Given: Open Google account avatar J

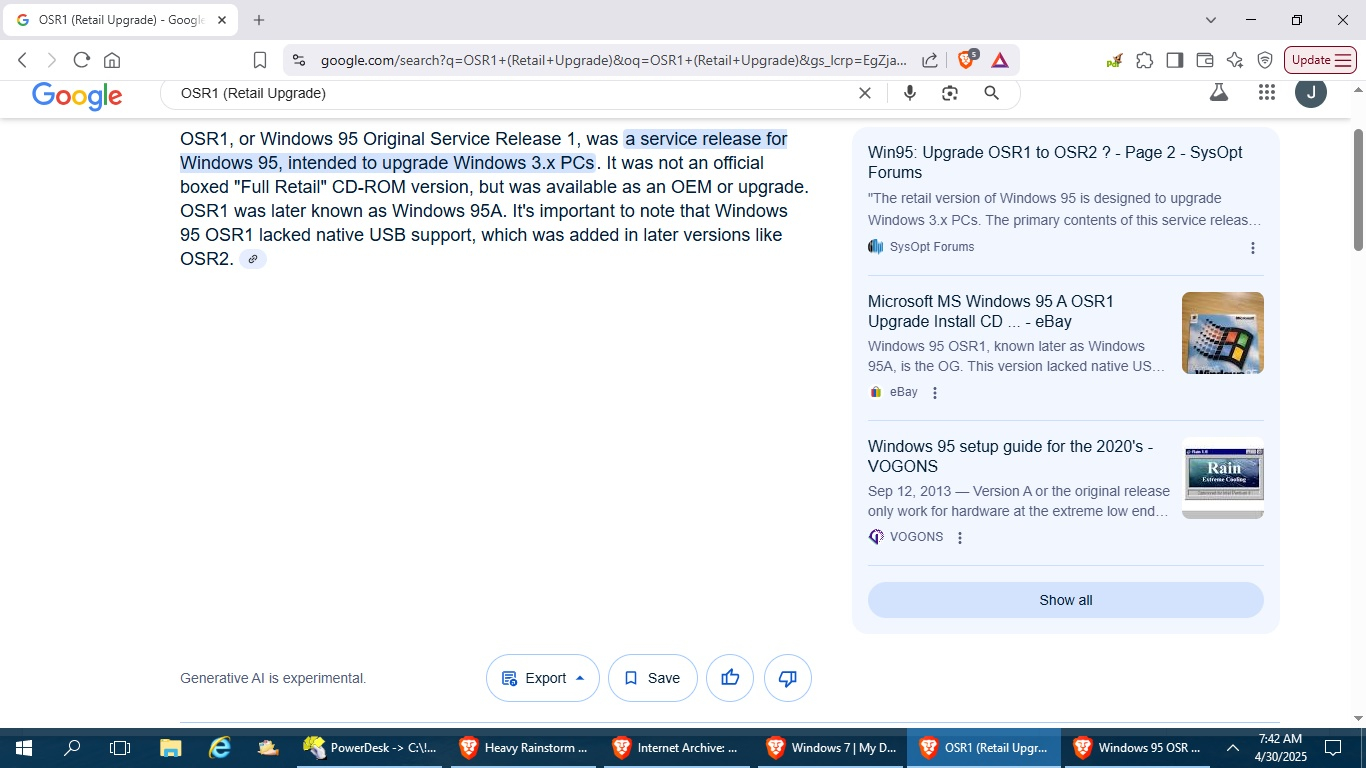Looking at the screenshot, I should (x=1311, y=92).
